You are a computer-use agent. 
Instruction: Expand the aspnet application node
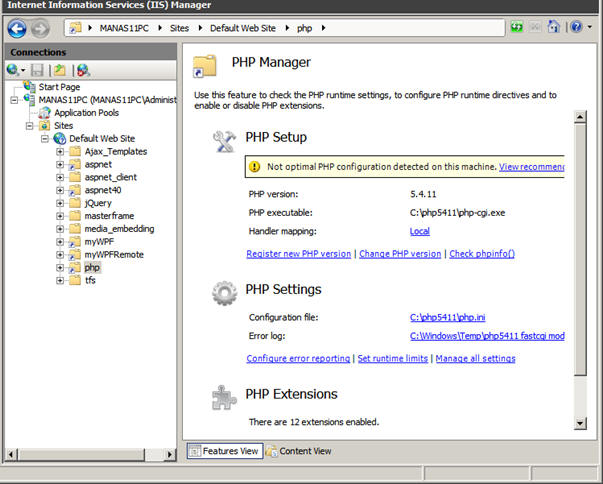pyautogui.click(x=60, y=165)
